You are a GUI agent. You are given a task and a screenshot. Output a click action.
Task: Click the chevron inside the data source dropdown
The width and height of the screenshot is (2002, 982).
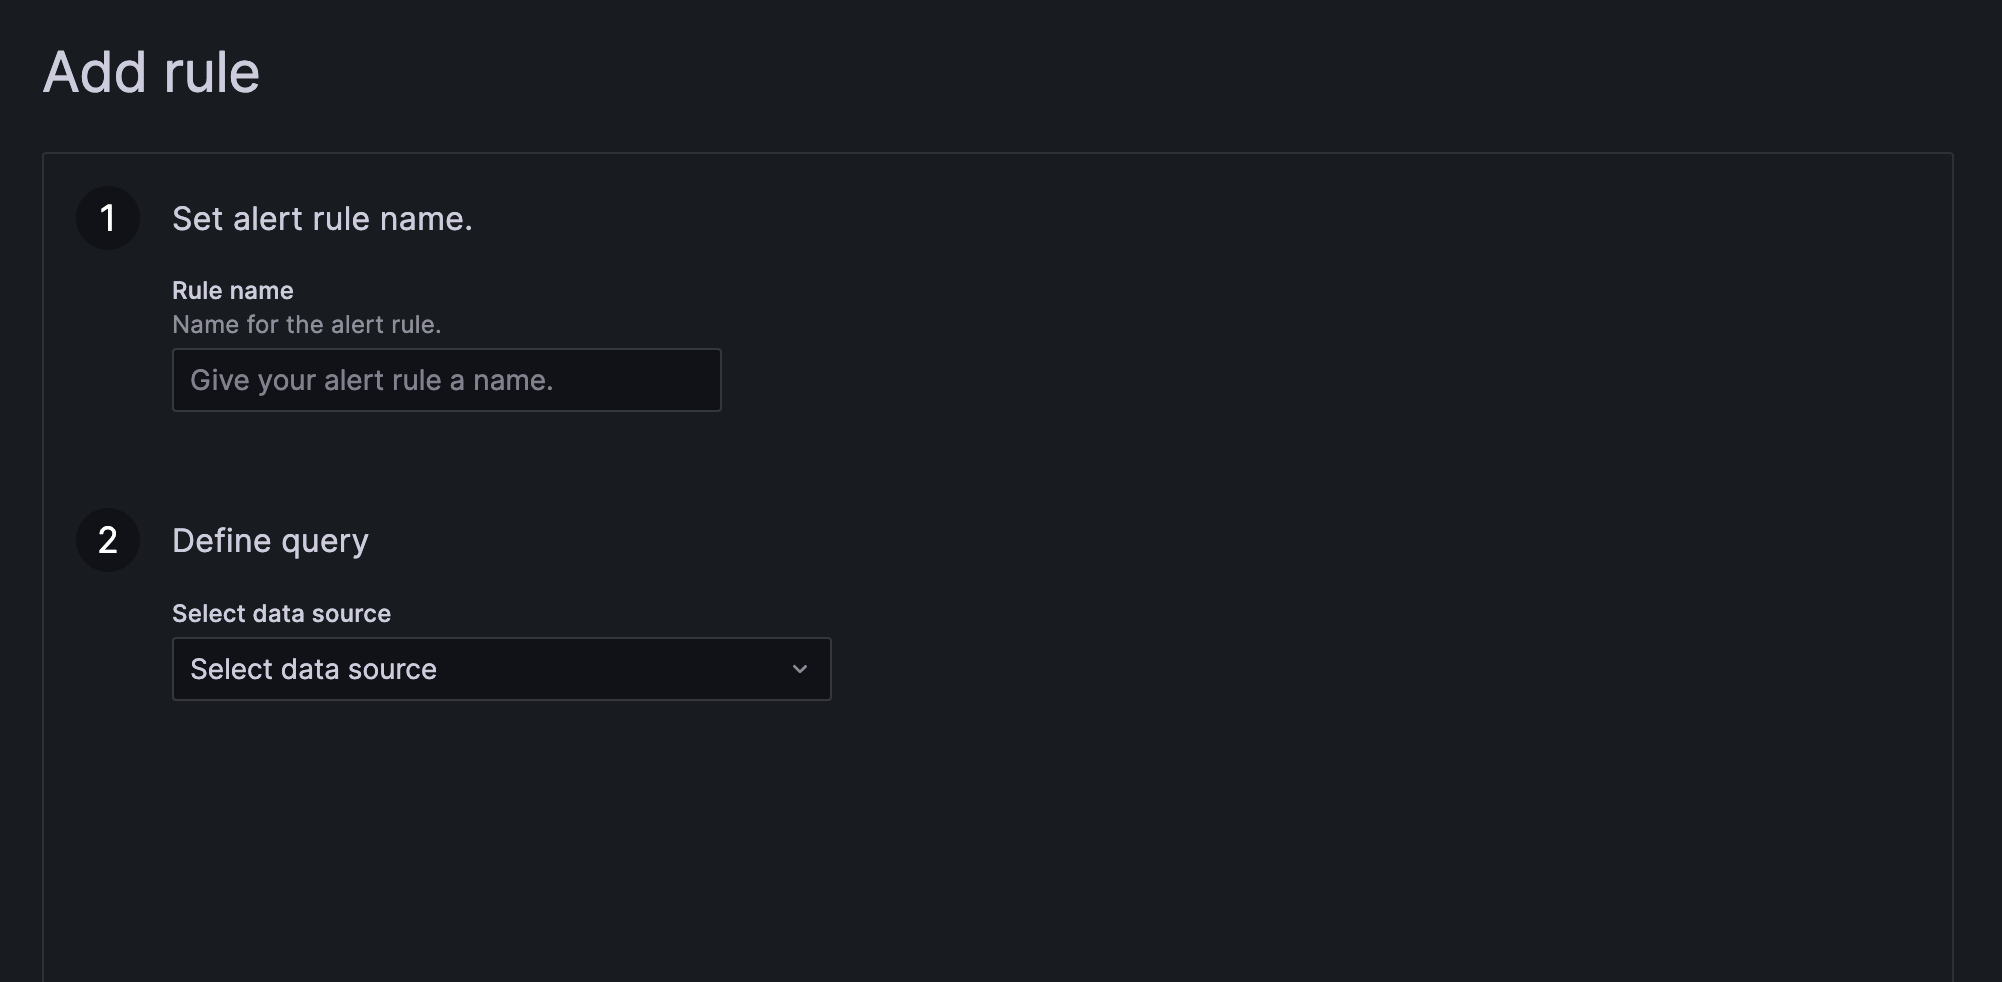pyautogui.click(x=799, y=669)
